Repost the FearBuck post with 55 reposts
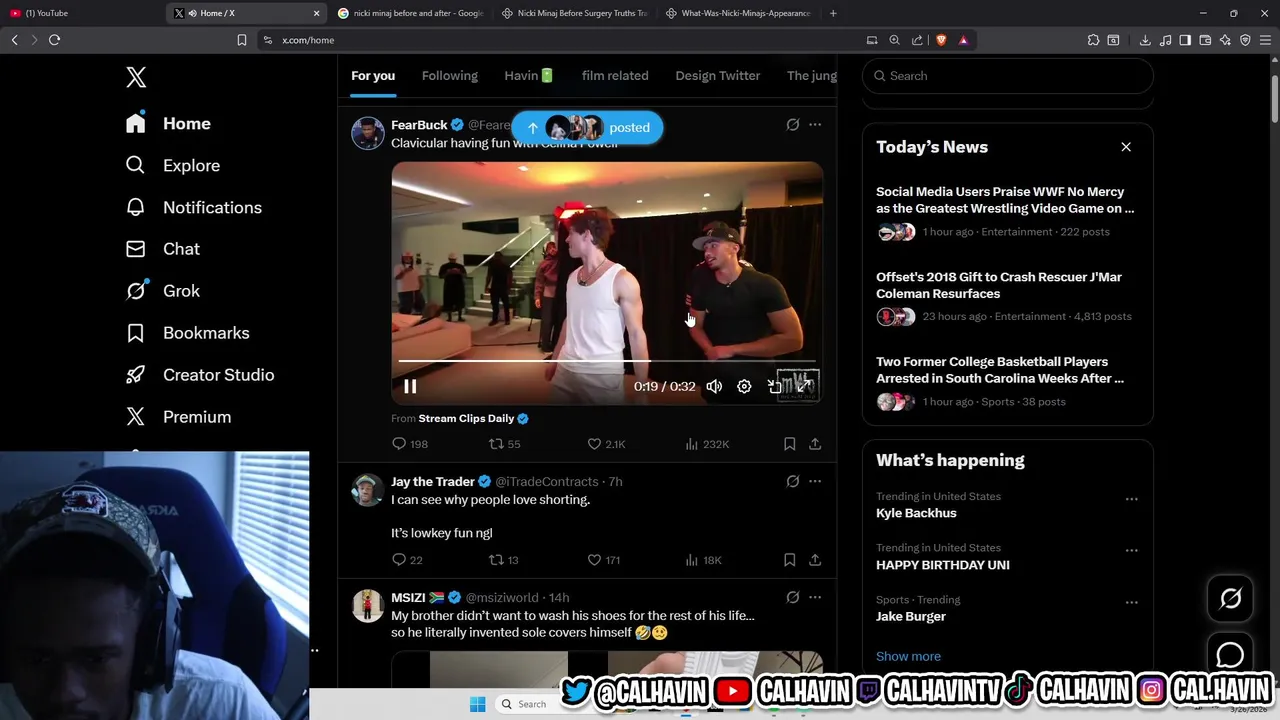 504,444
